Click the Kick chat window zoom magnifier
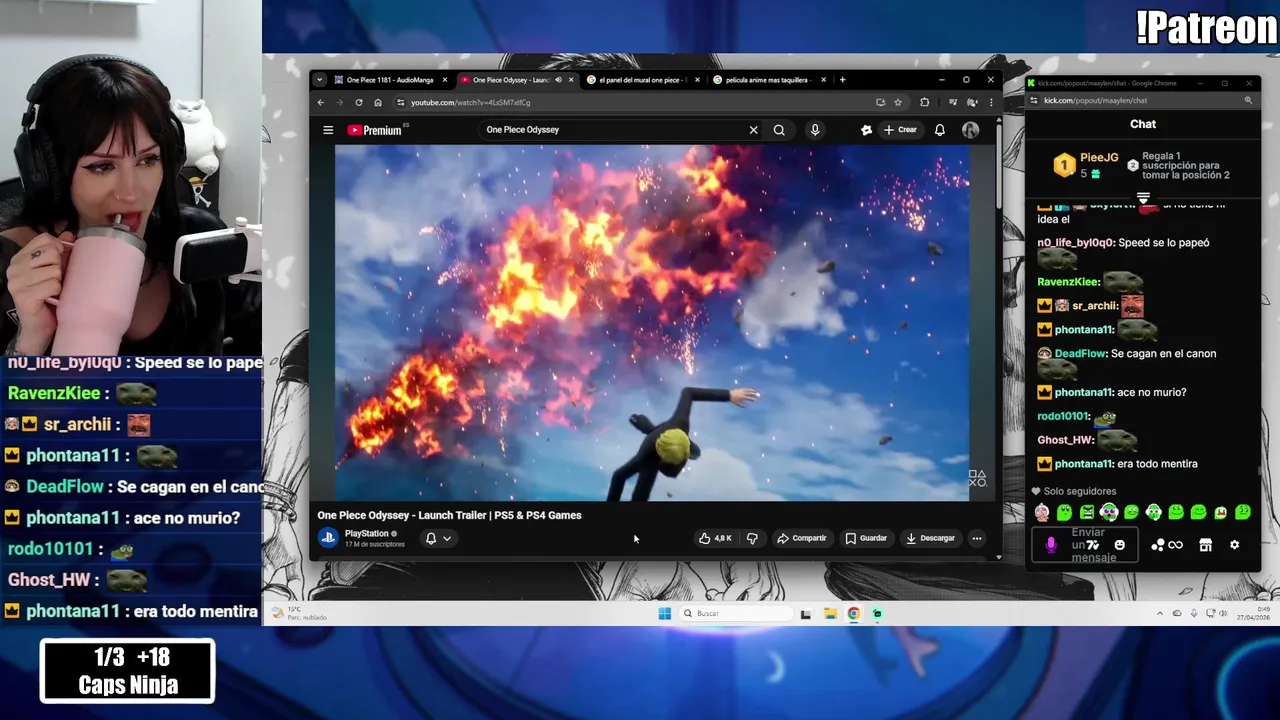The width and height of the screenshot is (1280, 720). (x=1248, y=100)
